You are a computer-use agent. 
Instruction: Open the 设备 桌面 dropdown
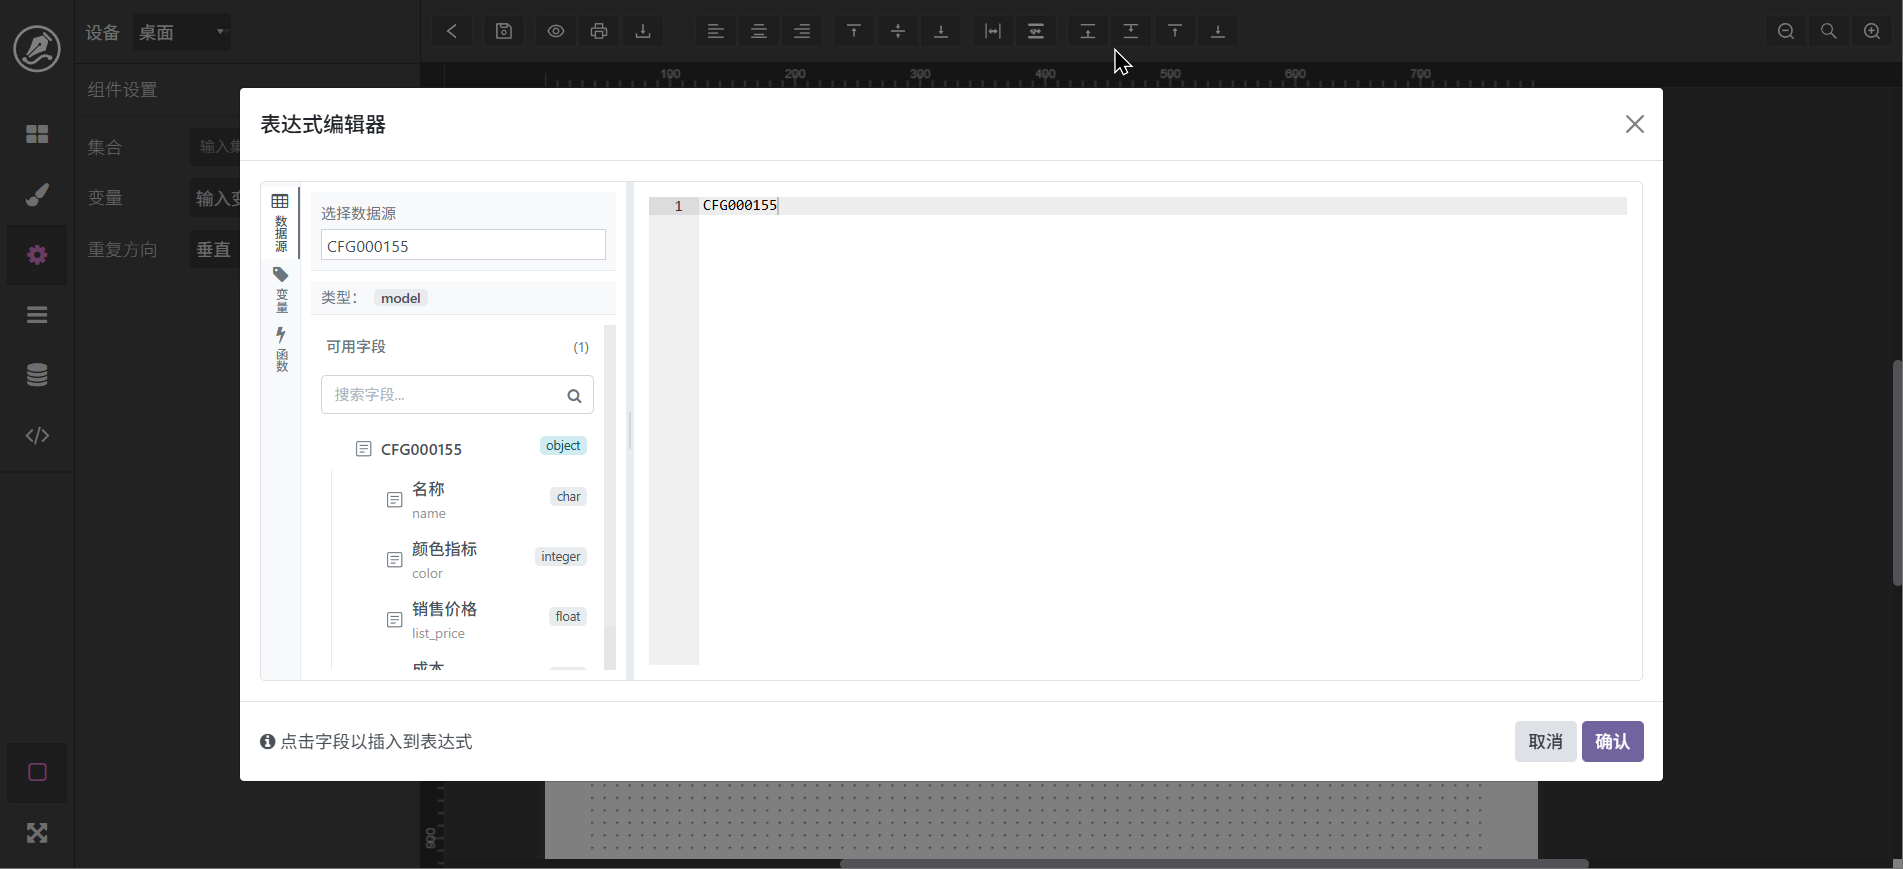(x=182, y=32)
